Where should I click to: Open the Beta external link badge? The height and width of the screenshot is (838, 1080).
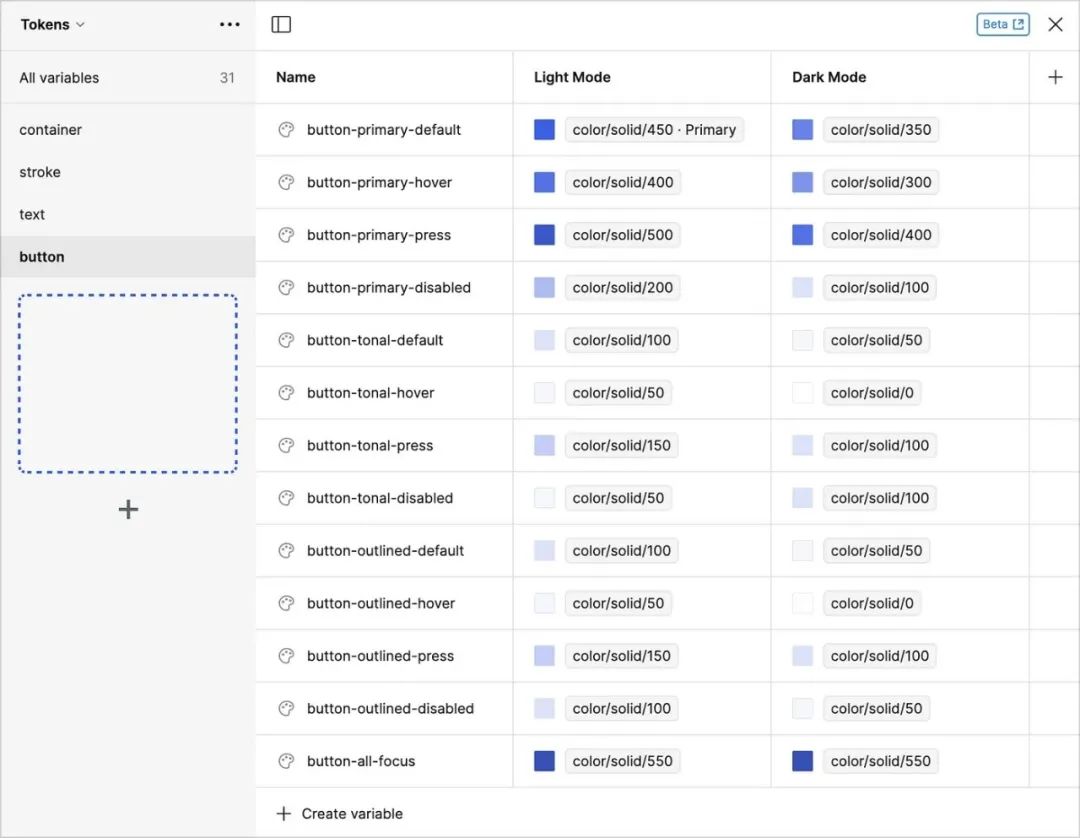click(x=1002, y=25)
